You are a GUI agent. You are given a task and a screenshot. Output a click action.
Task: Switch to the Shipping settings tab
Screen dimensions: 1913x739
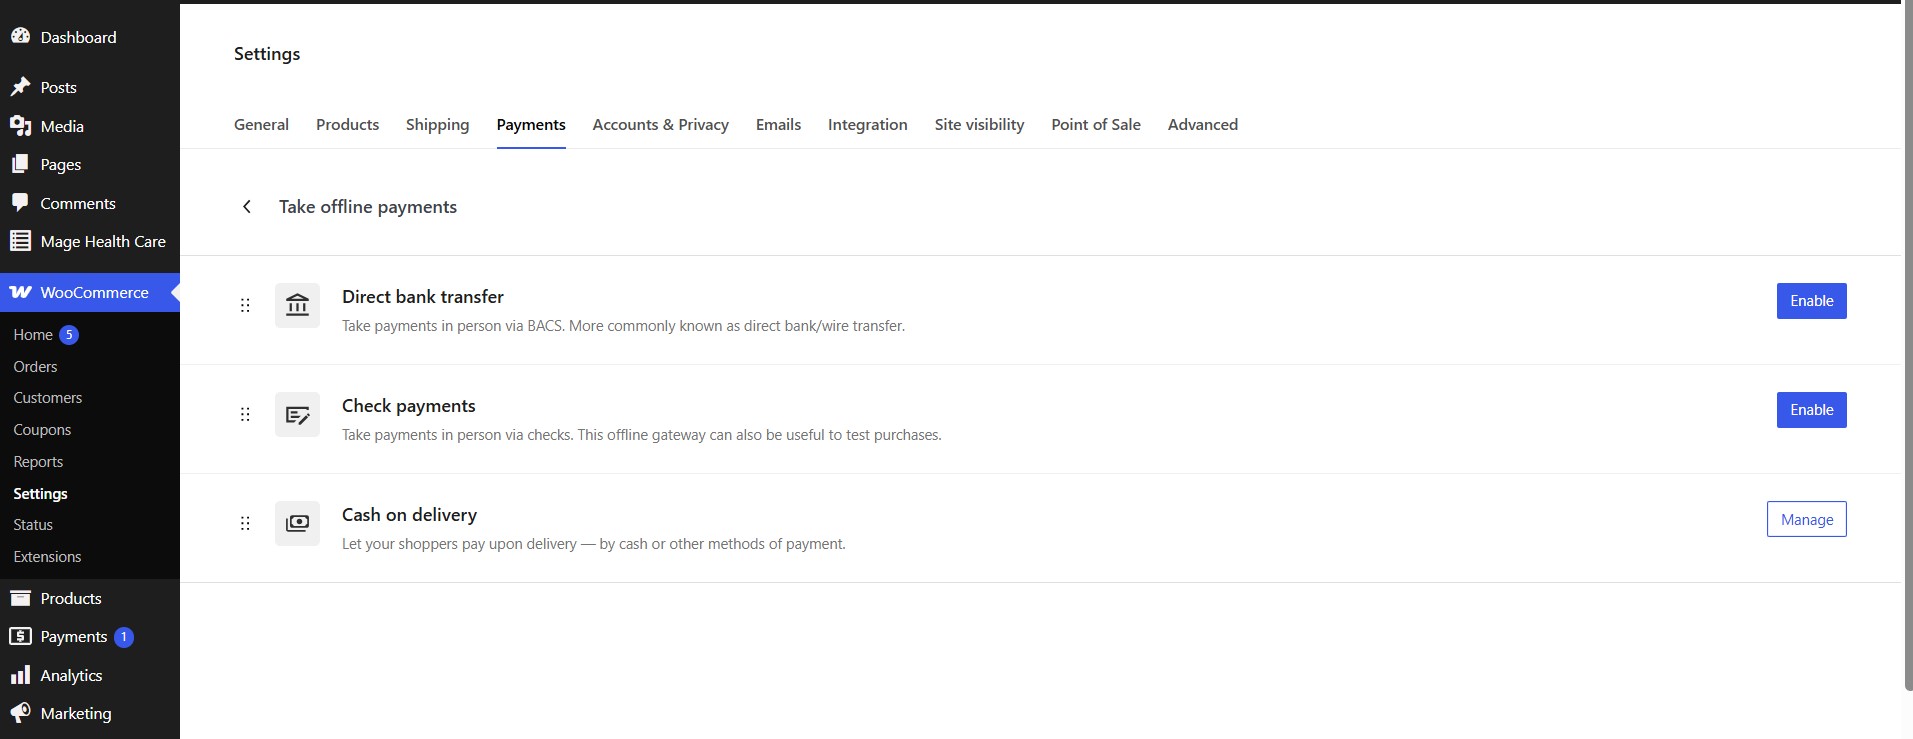[437, 124]
